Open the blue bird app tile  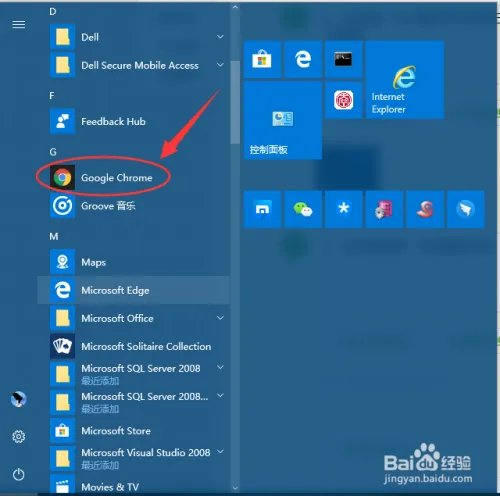click(x=465, y=209)
